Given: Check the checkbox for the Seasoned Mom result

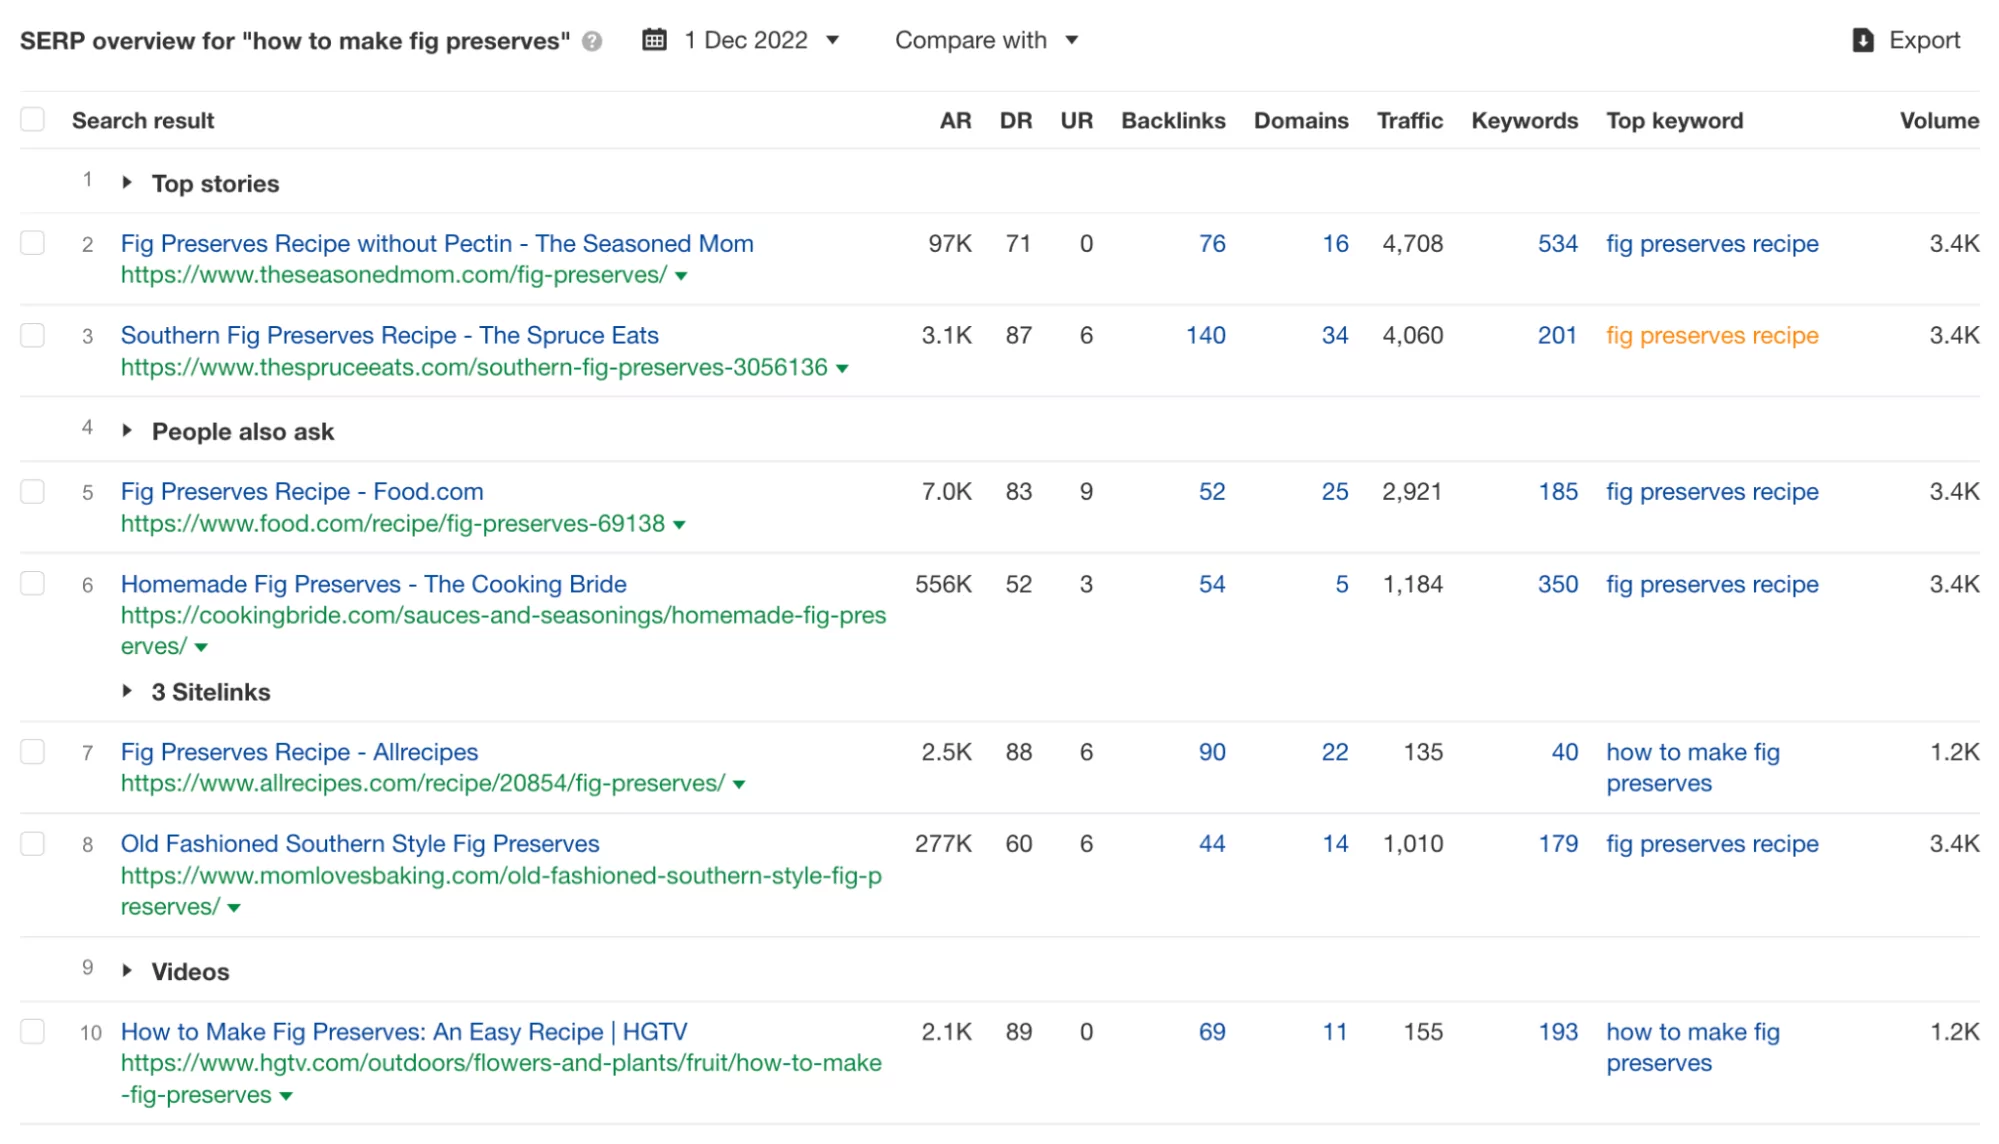Looking at the screenshot, I should click(32, 243).
